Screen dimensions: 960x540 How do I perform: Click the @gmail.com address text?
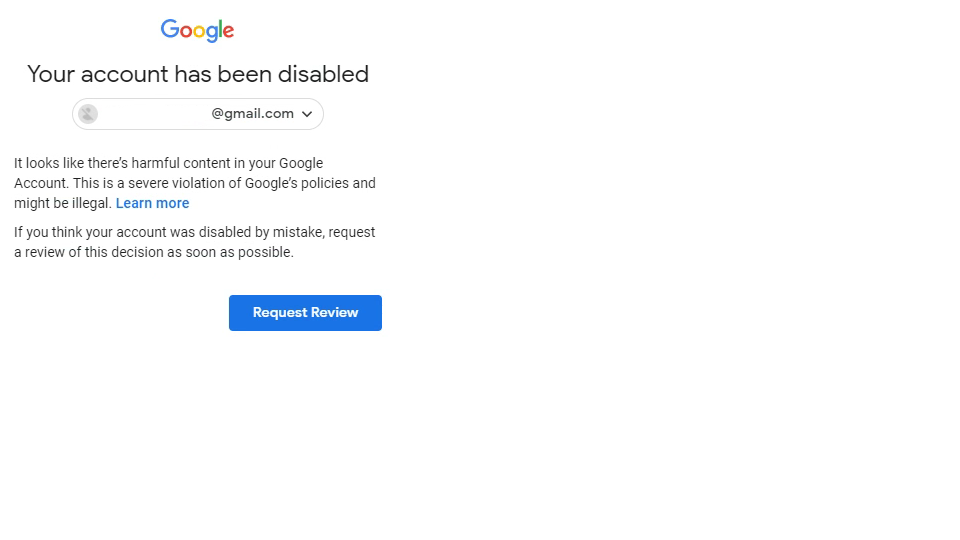click(252, 114)
